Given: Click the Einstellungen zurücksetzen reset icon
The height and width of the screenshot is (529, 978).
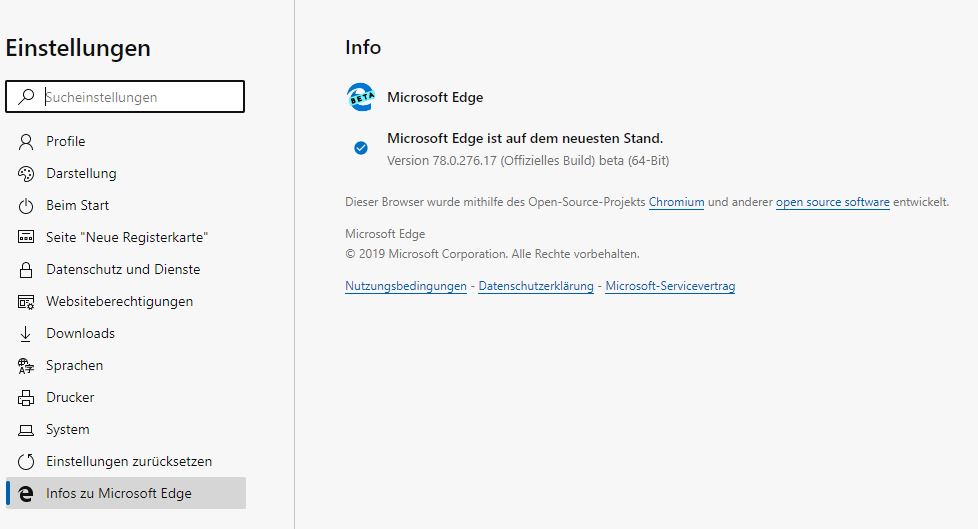Looking at the screenshot, I should coord(26,462).
